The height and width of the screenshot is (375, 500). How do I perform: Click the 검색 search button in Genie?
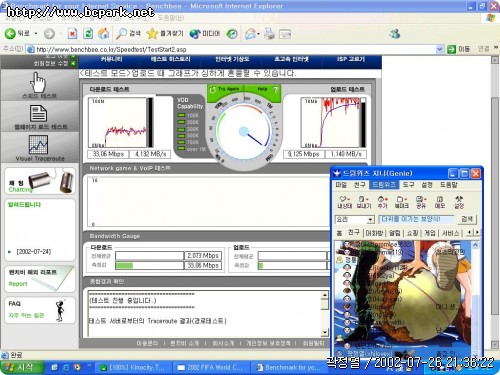coord(467,219)
